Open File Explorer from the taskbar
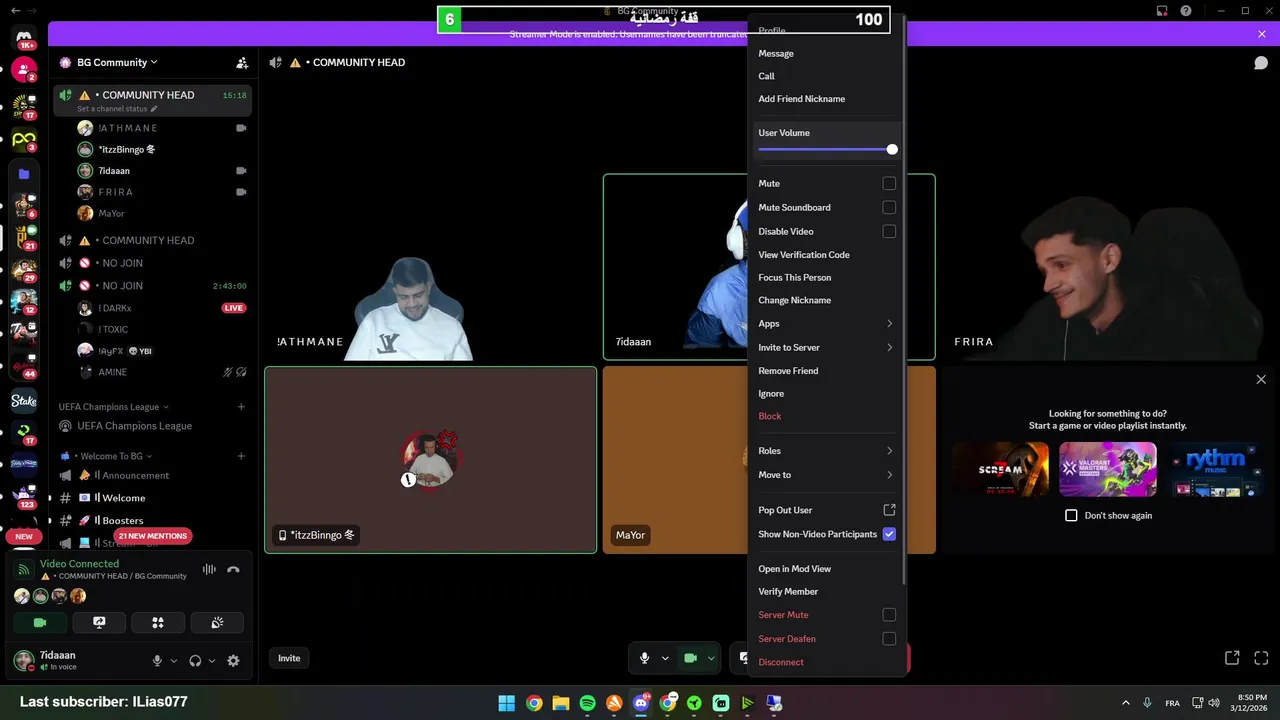Viewport: 1280px width, 720px height. coord(561,703)
